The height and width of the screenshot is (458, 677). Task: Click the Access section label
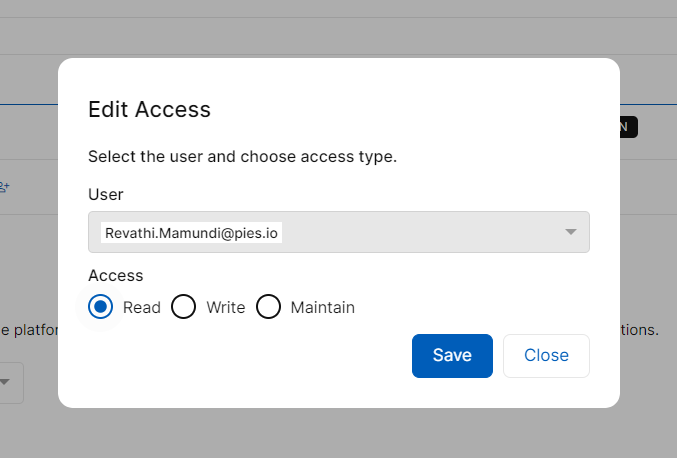coord(116,275)
